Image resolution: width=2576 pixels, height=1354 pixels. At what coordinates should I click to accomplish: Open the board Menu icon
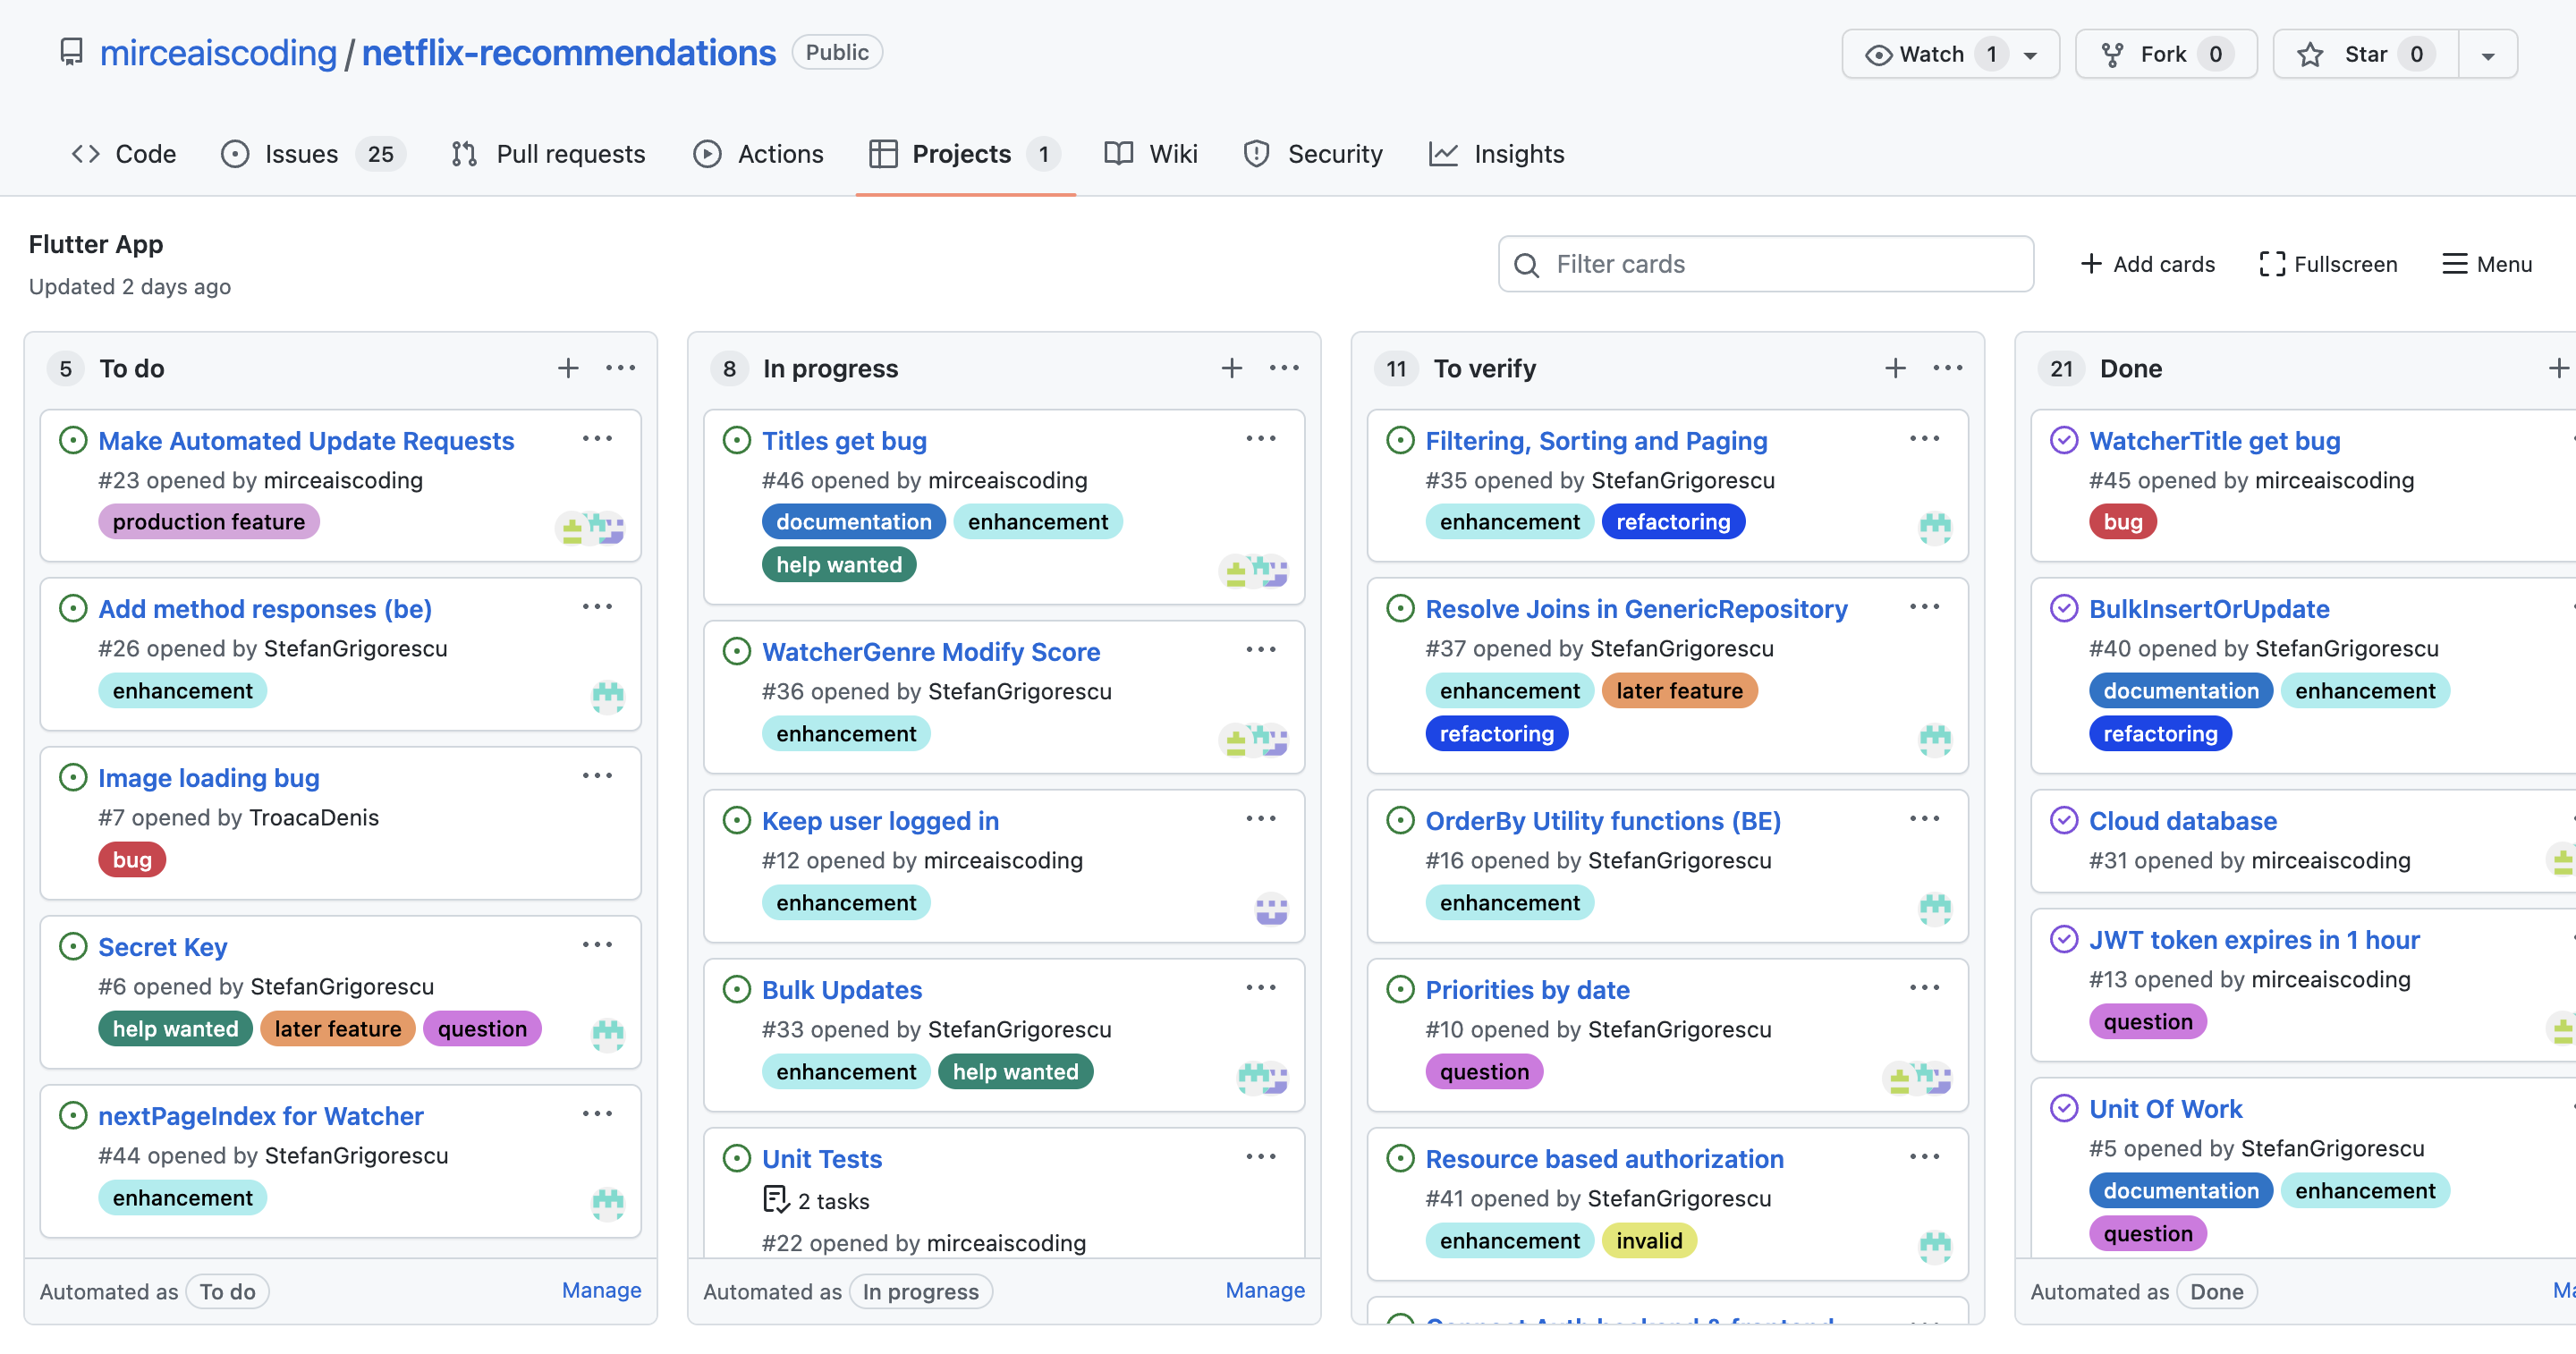[2456, 264]
